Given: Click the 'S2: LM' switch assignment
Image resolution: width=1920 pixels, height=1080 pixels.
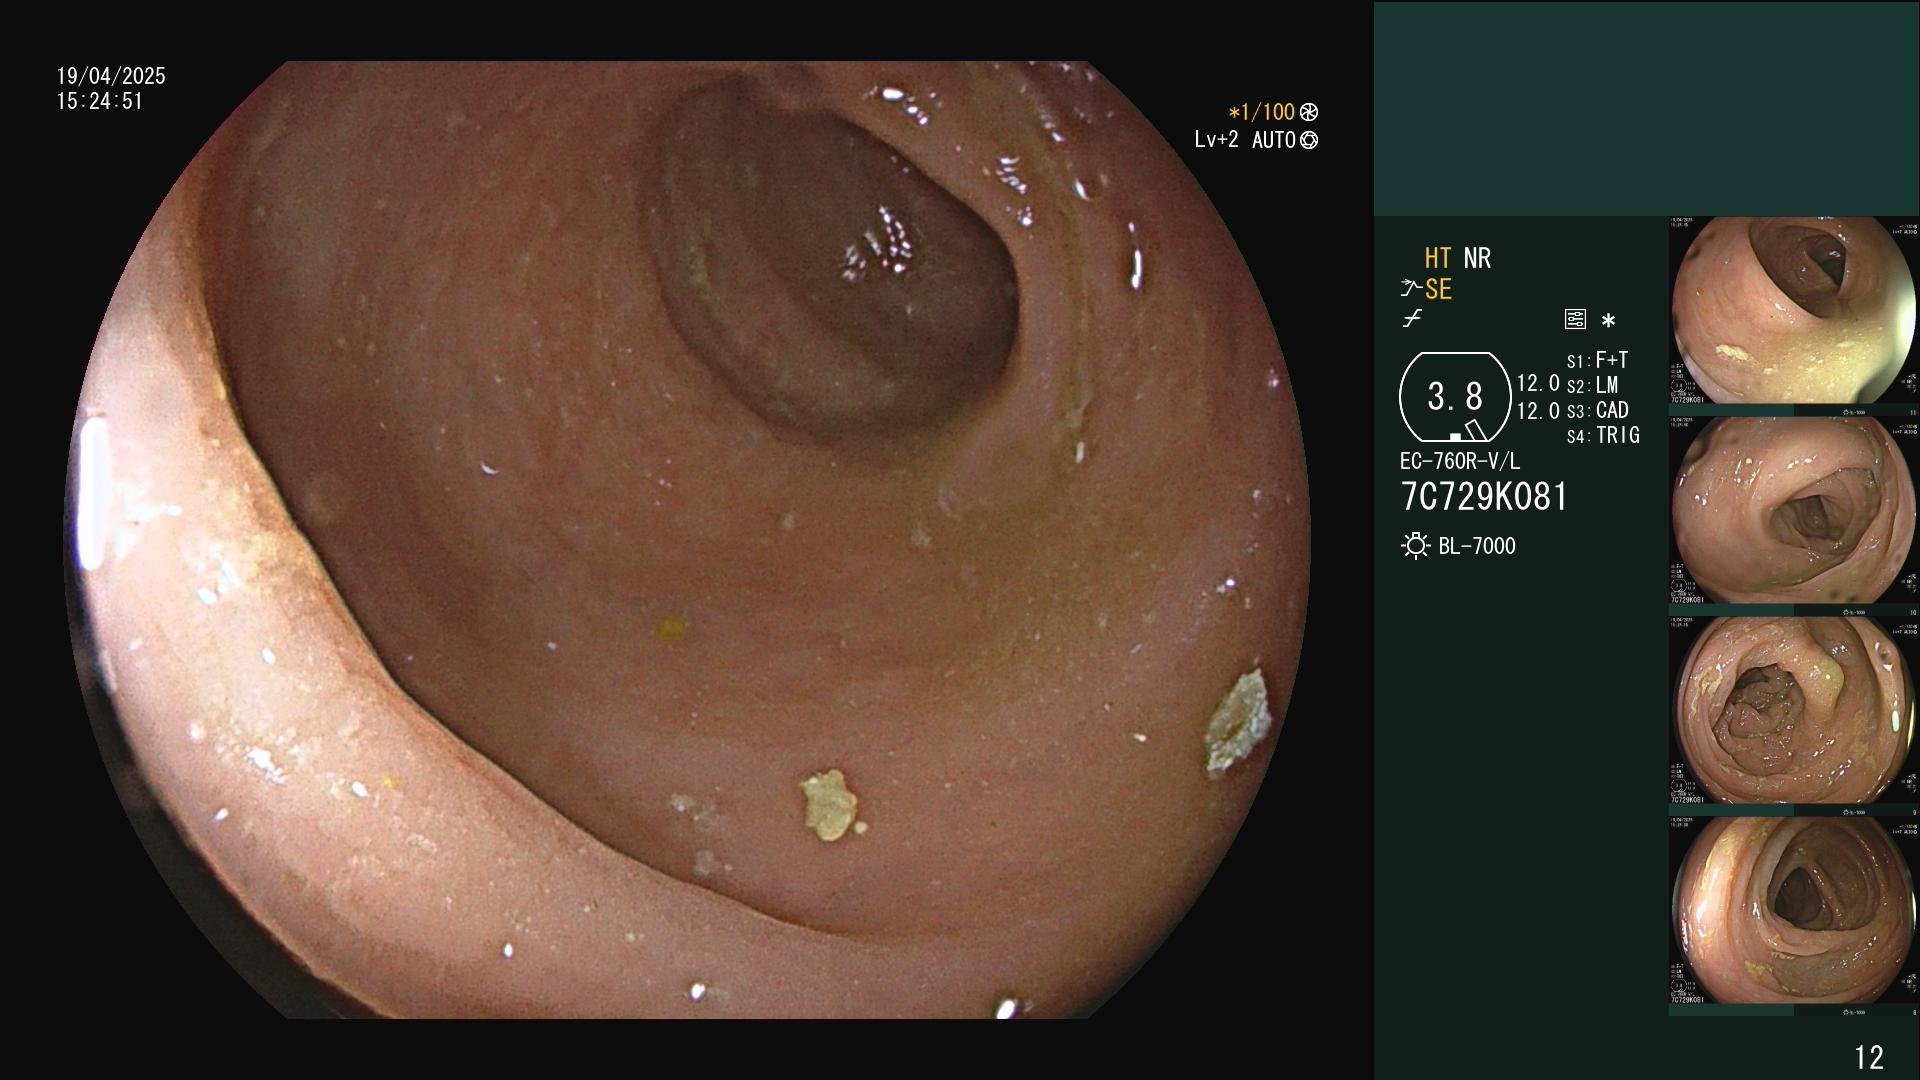Looking at the screenshot, I should tap(1593, 385).
